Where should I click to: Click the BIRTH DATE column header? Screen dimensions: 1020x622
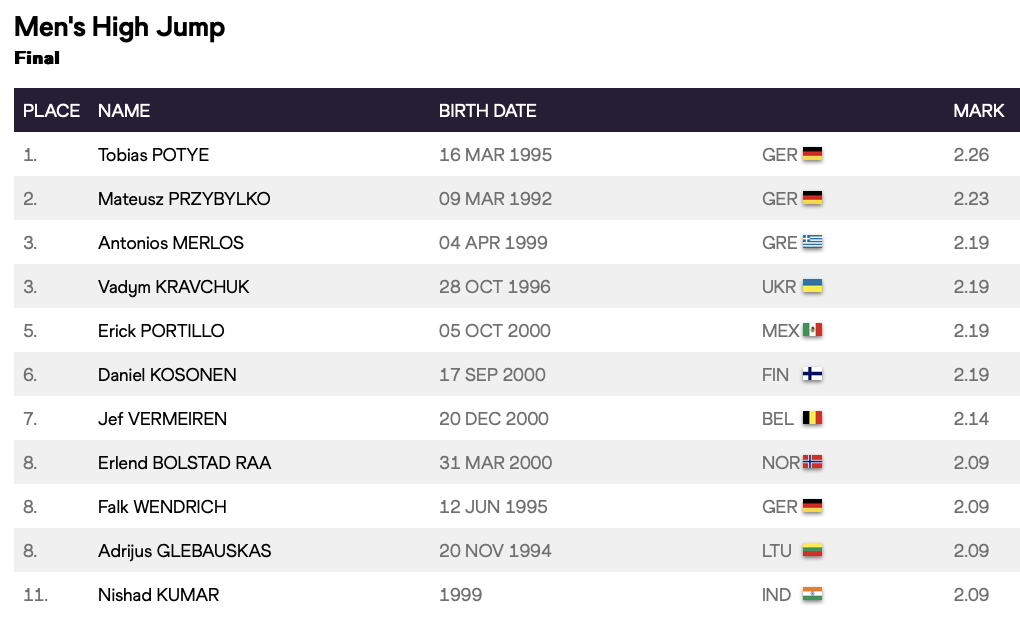point(487,111)
